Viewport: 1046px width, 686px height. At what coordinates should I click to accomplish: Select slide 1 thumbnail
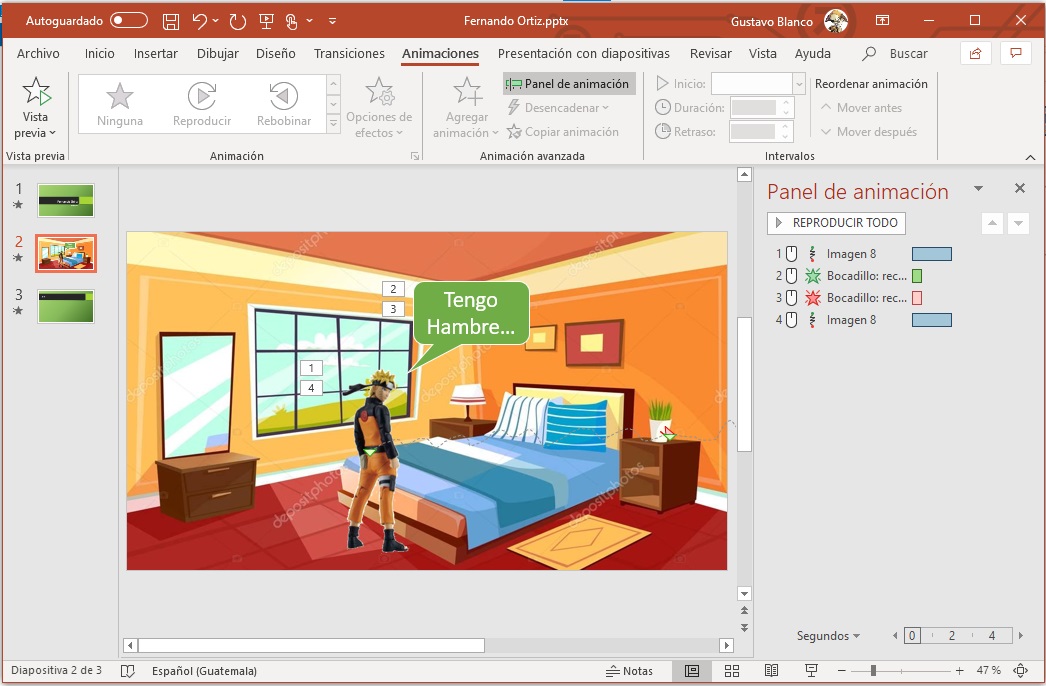click(65, 200)
